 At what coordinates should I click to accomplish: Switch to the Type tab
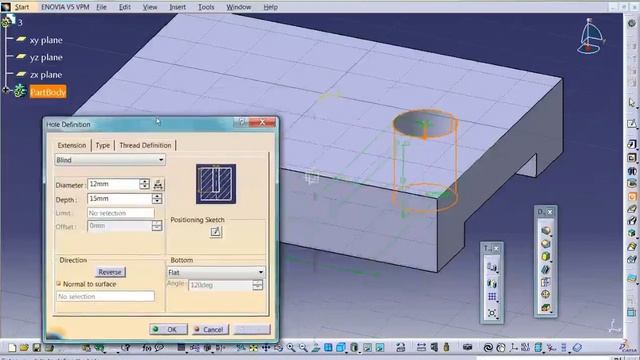(x=103, y=145)
